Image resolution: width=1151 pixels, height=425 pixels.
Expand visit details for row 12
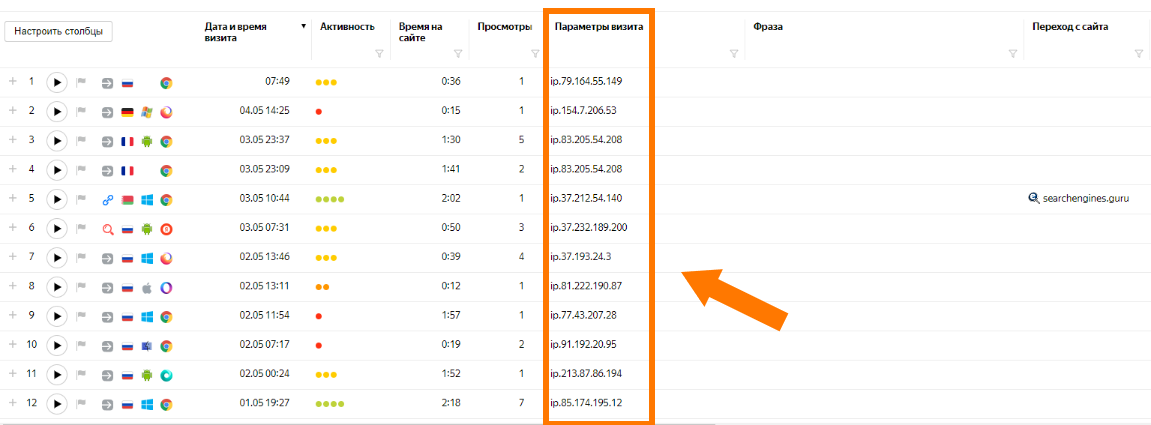pos(13,404)
